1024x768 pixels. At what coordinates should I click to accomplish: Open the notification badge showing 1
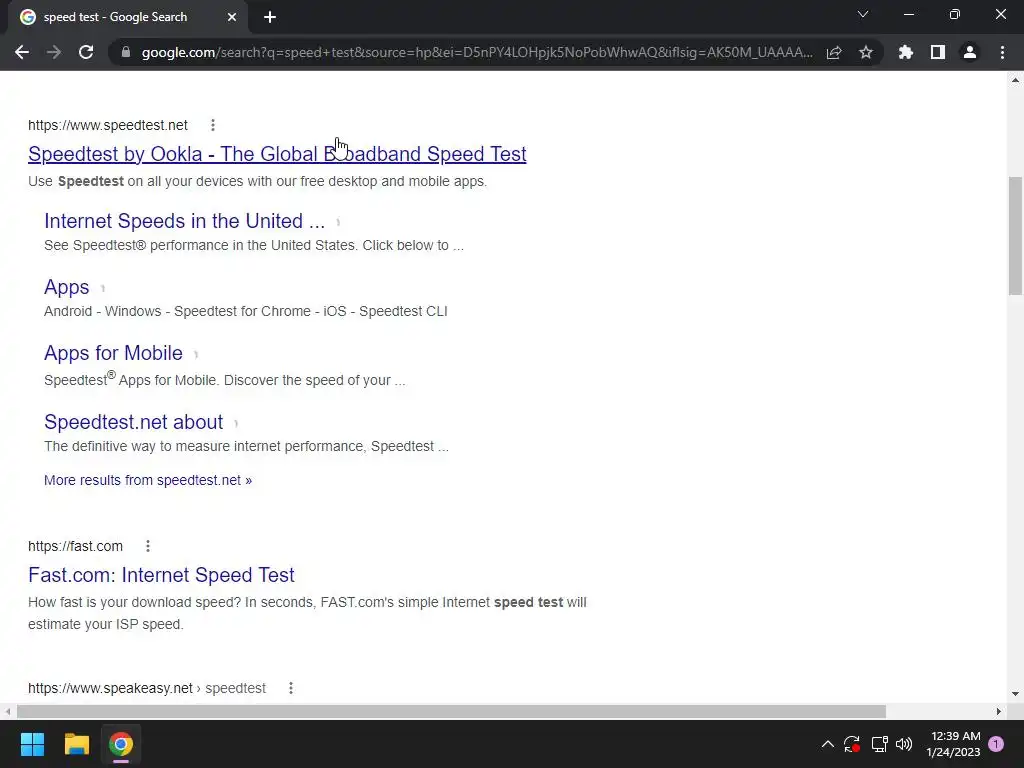click(996, 744)
